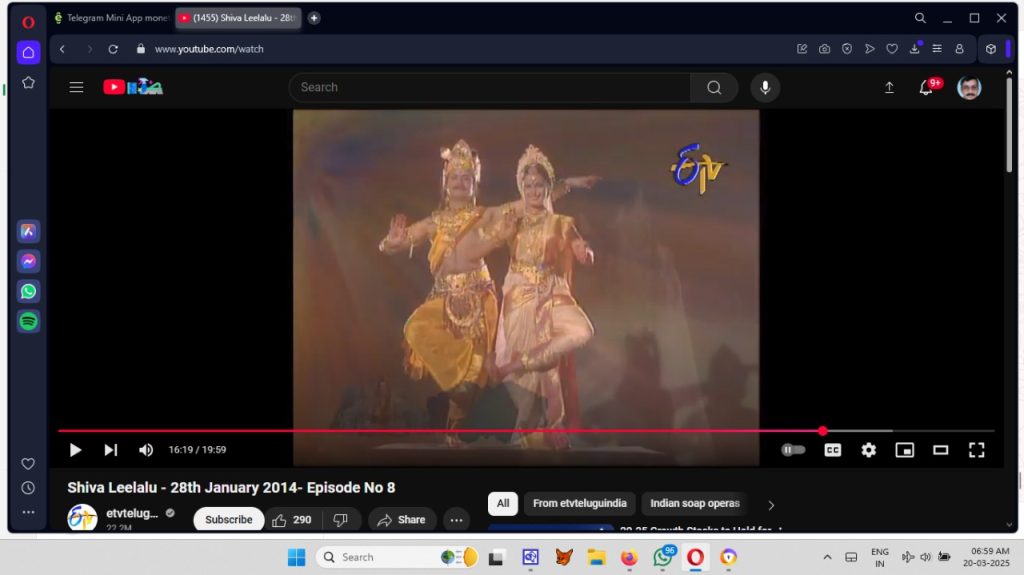Go back in browser history
Image resolution: width=1024 pixels, height=575 pixels.
[62, 49]
